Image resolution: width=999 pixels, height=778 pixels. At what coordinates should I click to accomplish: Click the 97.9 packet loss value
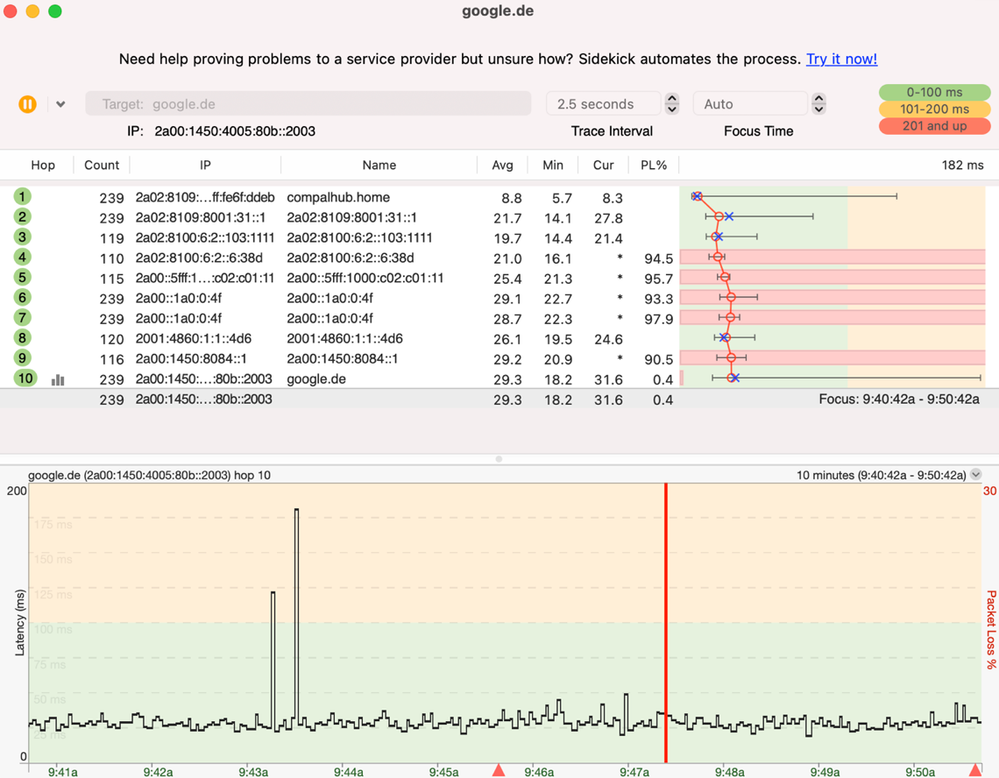[x=658, y=319]
